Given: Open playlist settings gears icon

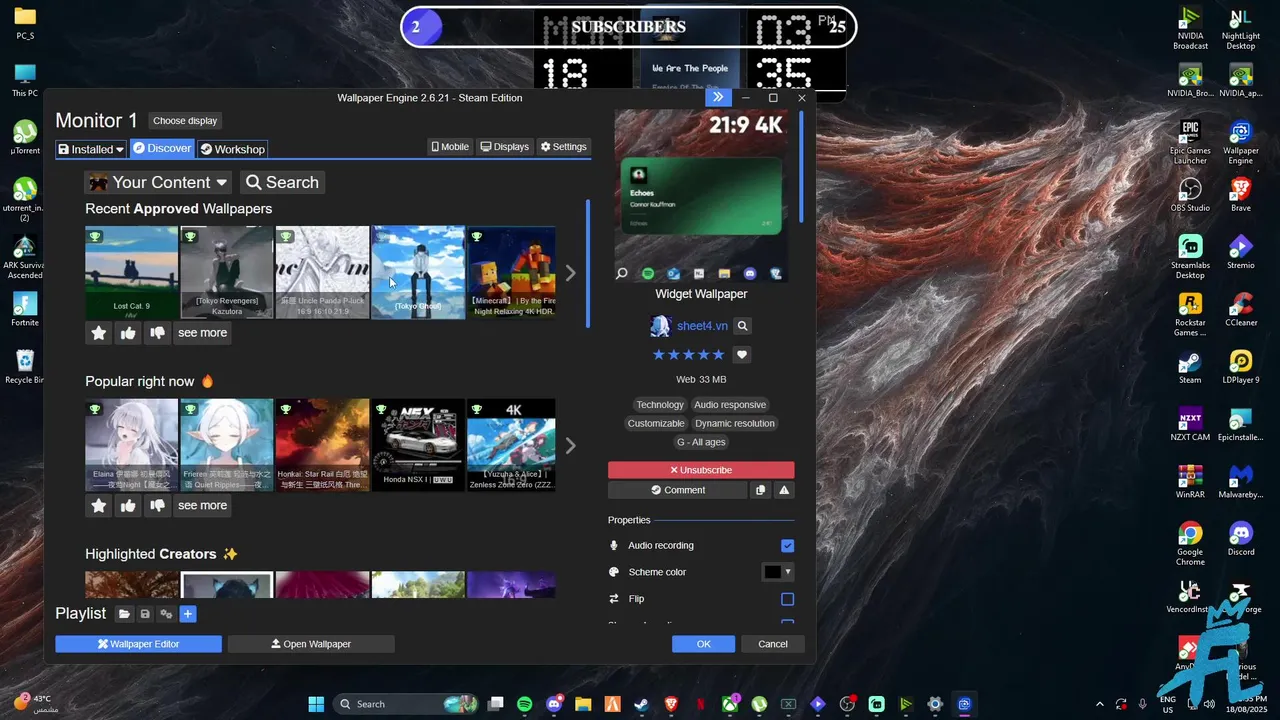Looking at the screenshot, I should point(166,614).
